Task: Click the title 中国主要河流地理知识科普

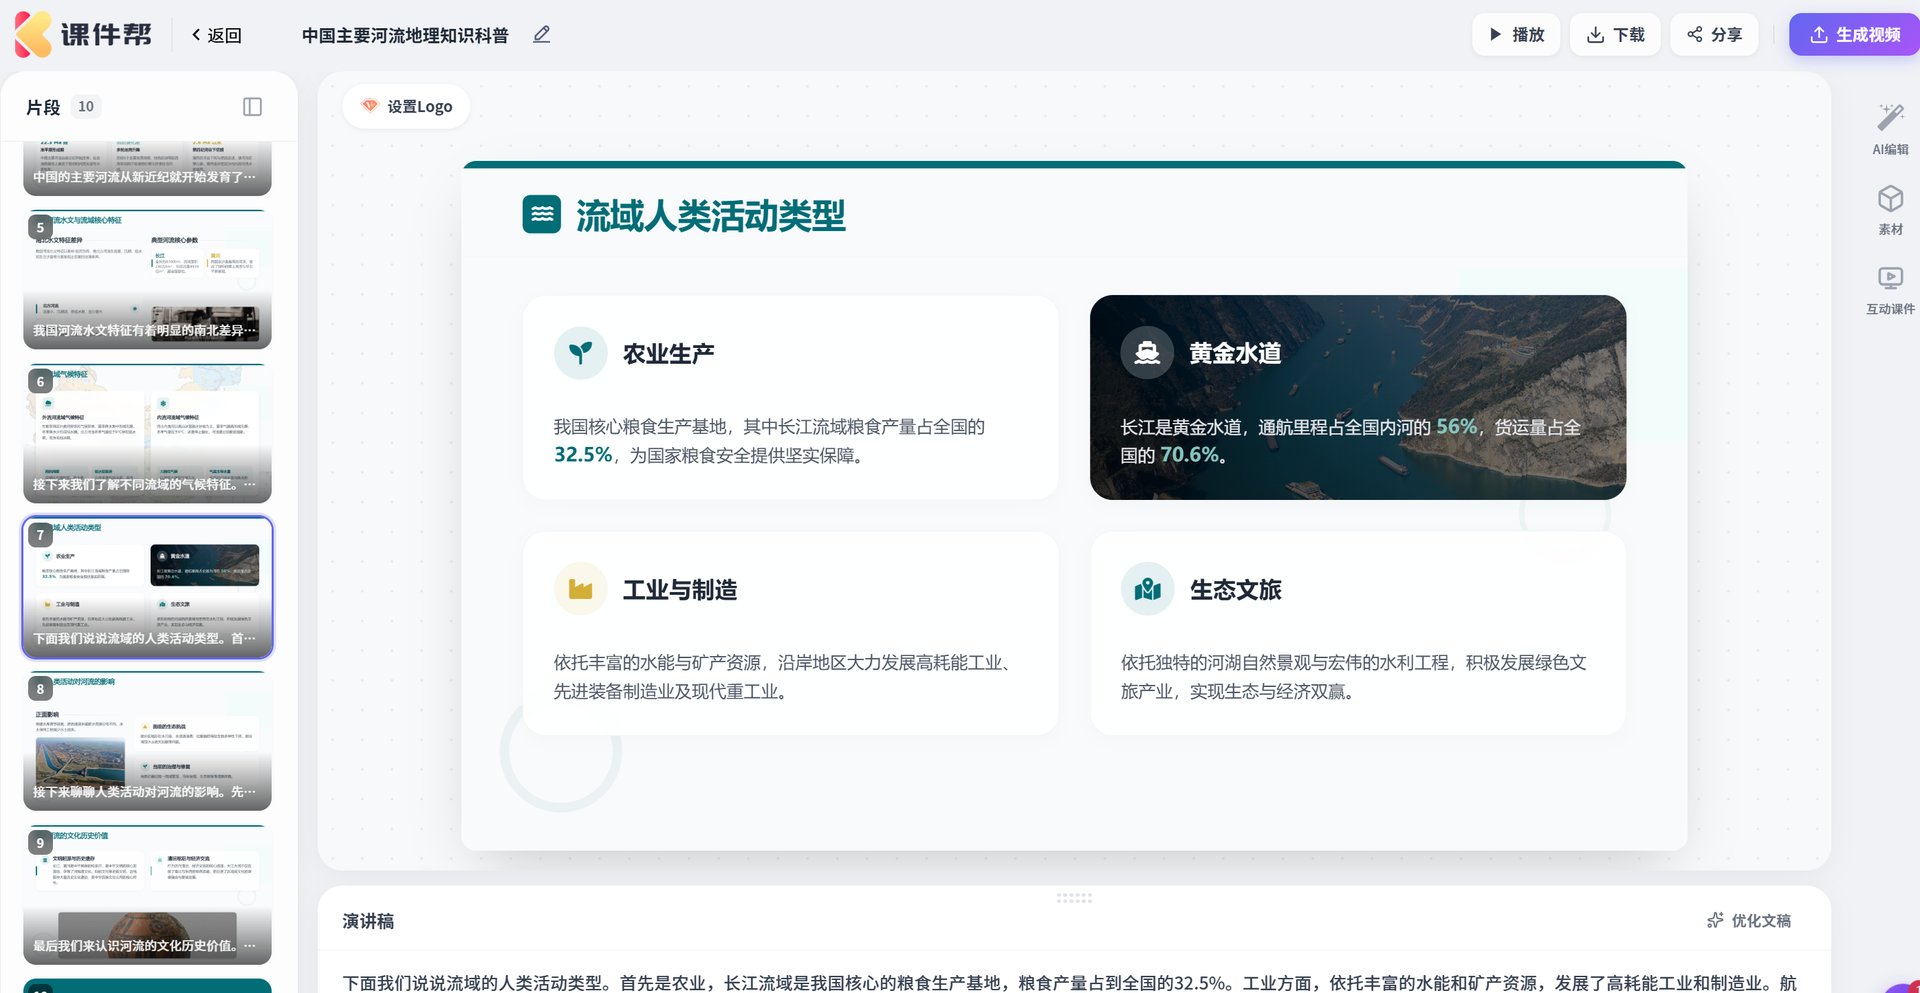Action: pyautogui.click(x=405, y=35)
